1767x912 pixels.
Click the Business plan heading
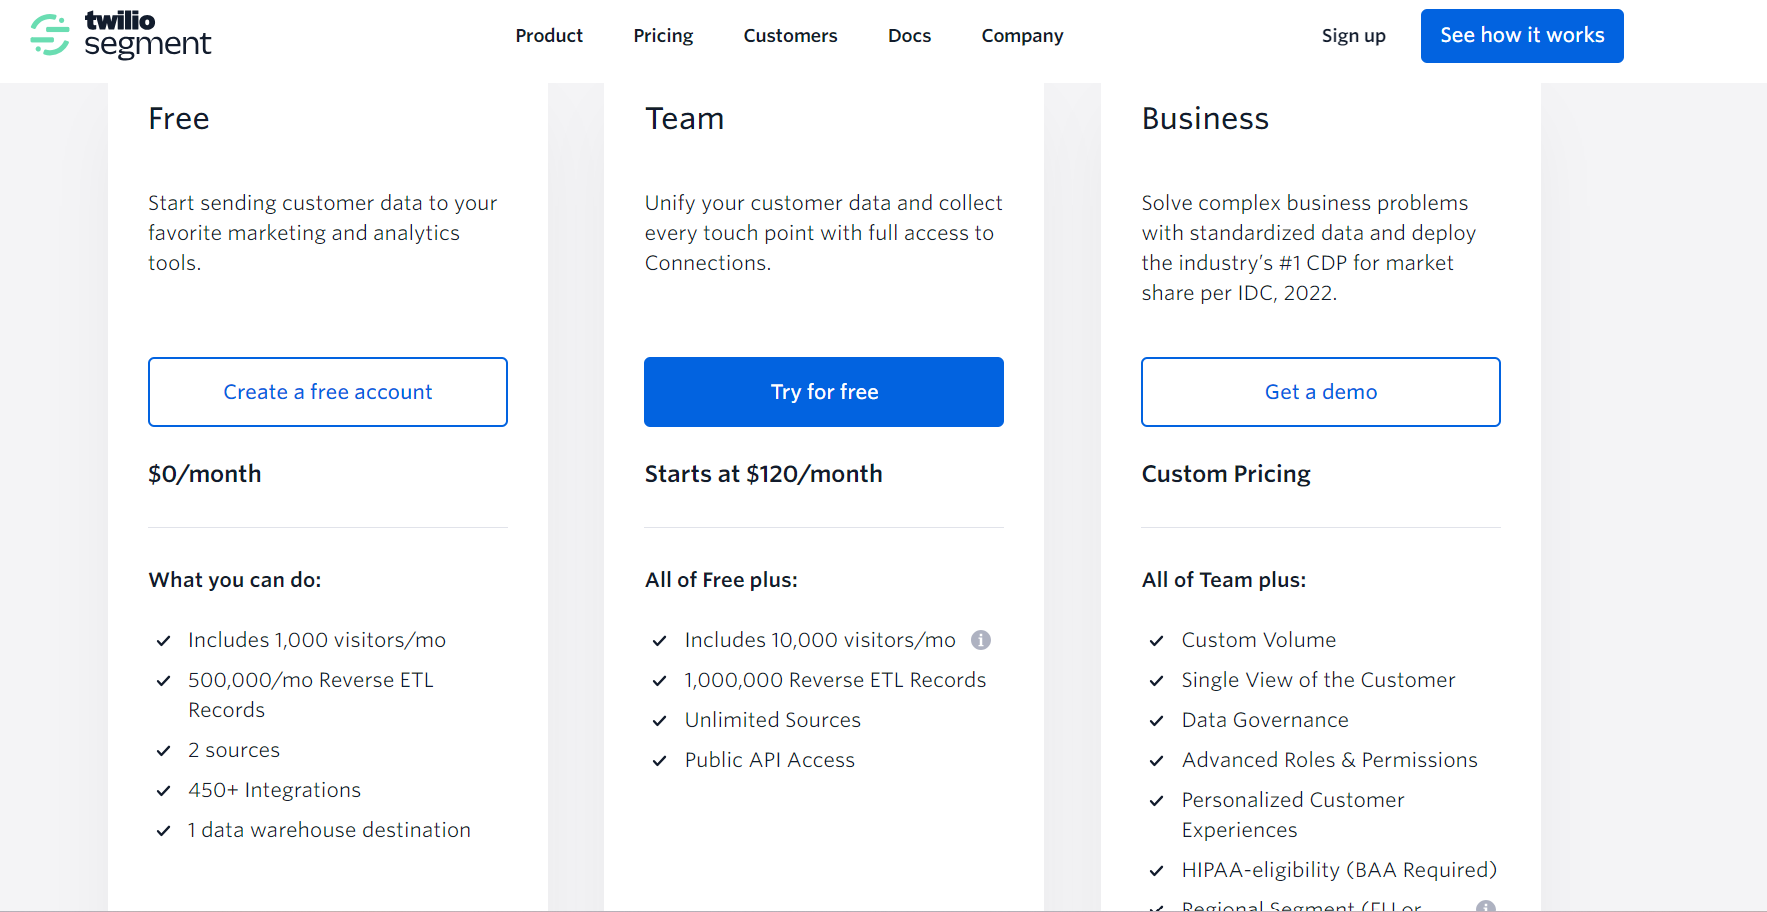click(1205, 119)
